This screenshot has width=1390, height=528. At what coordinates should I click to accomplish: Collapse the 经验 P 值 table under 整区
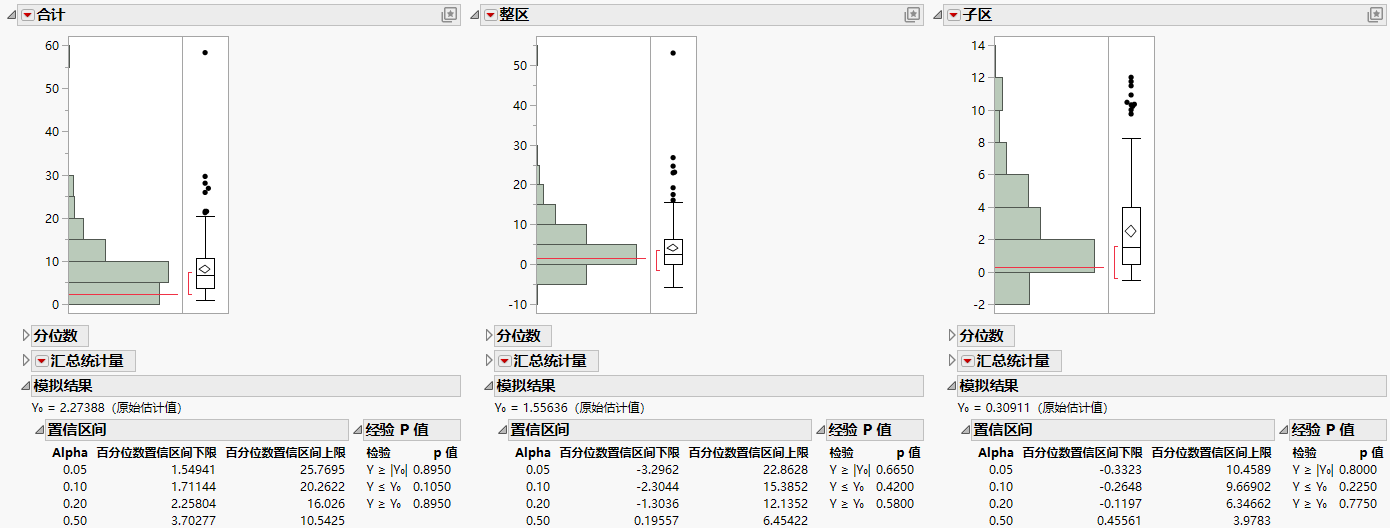pos(821,430)
